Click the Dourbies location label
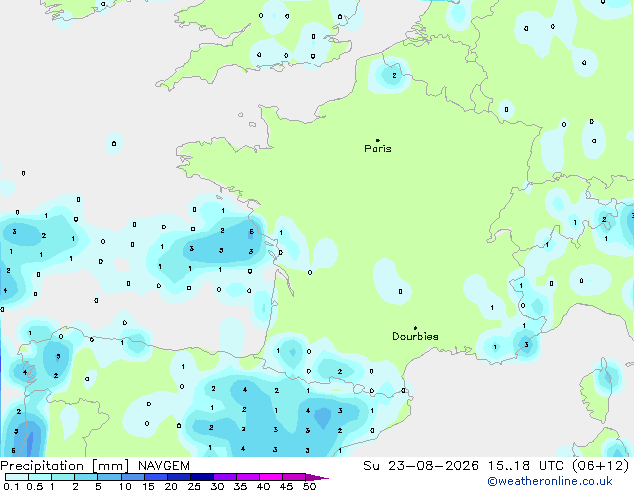 pos(415,336)
